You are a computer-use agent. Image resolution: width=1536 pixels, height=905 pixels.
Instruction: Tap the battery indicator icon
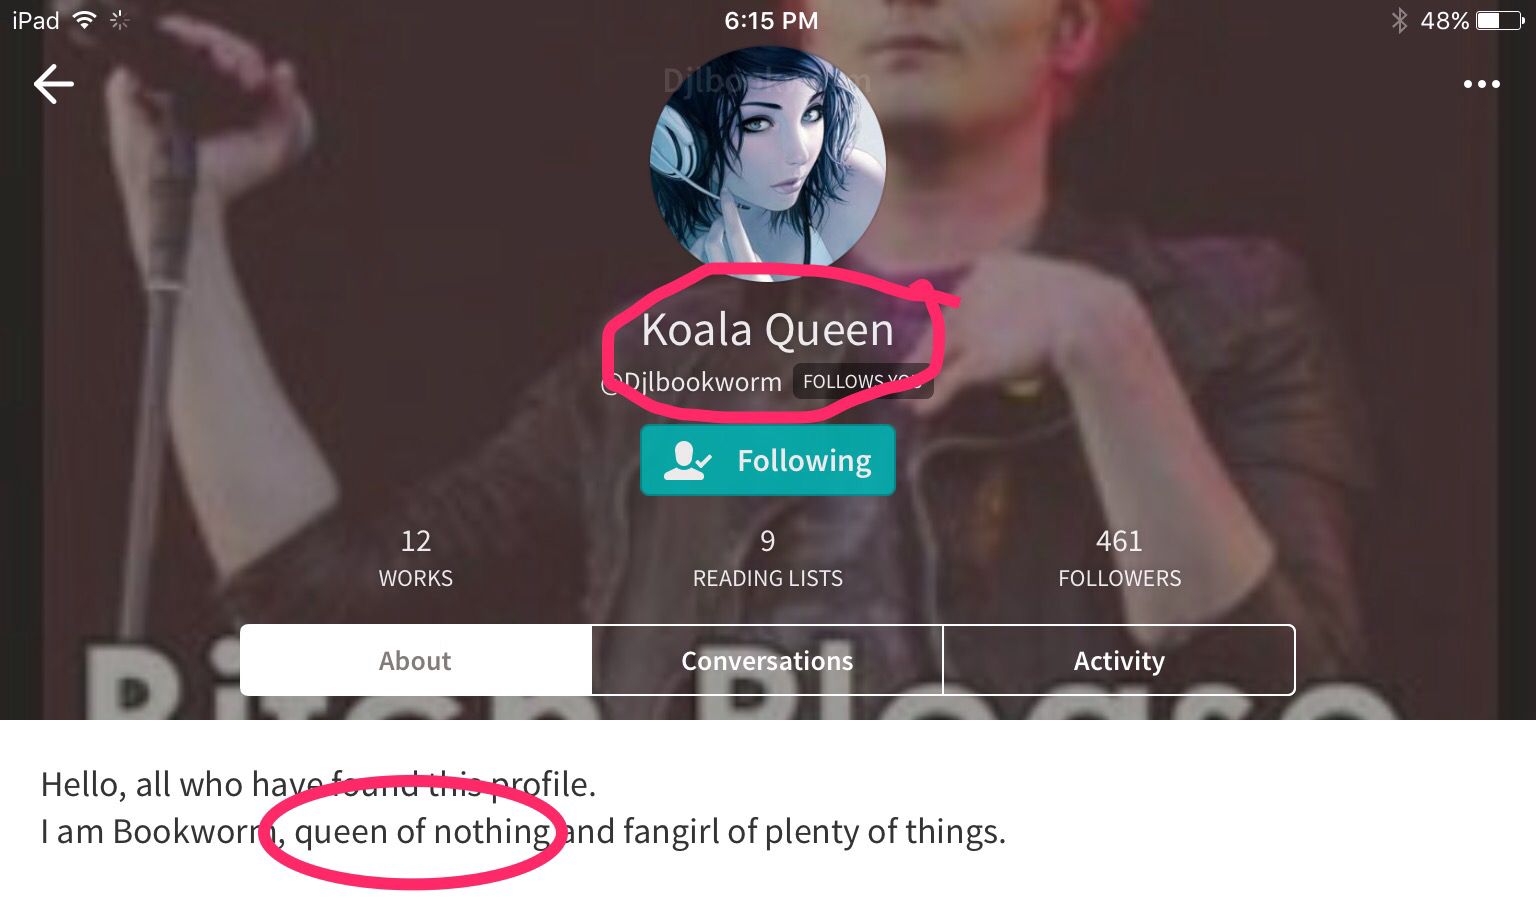coord(1500,20)
